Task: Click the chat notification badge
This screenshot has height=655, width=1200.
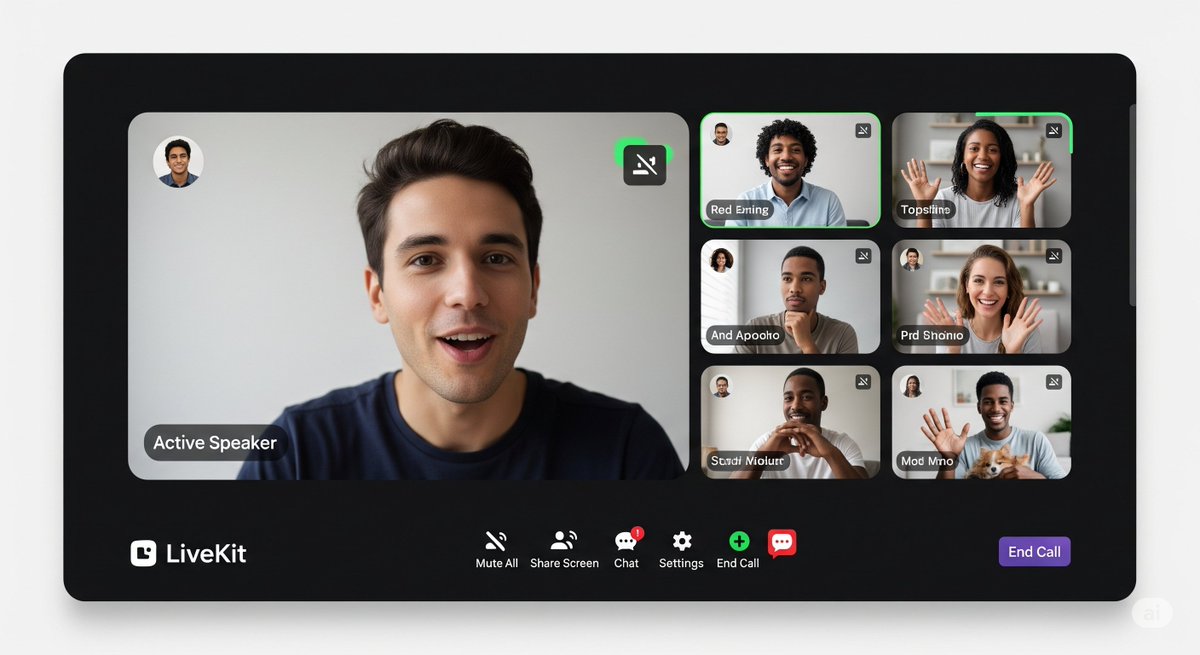Action: pos(636,531)
